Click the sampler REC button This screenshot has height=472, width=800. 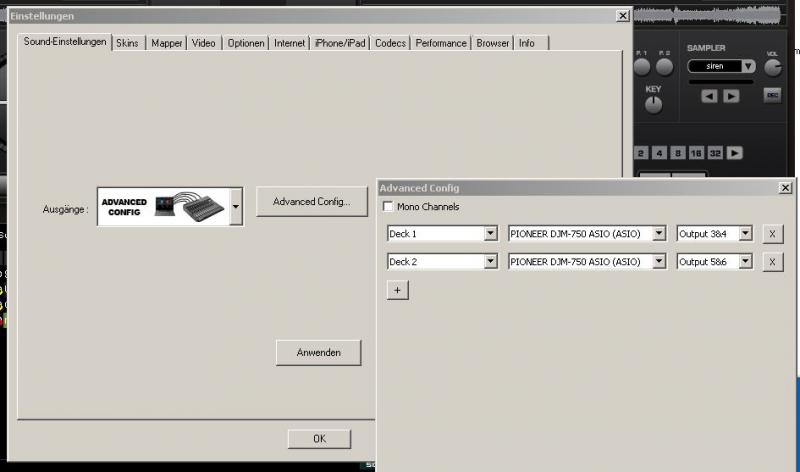tap(772, 95)
